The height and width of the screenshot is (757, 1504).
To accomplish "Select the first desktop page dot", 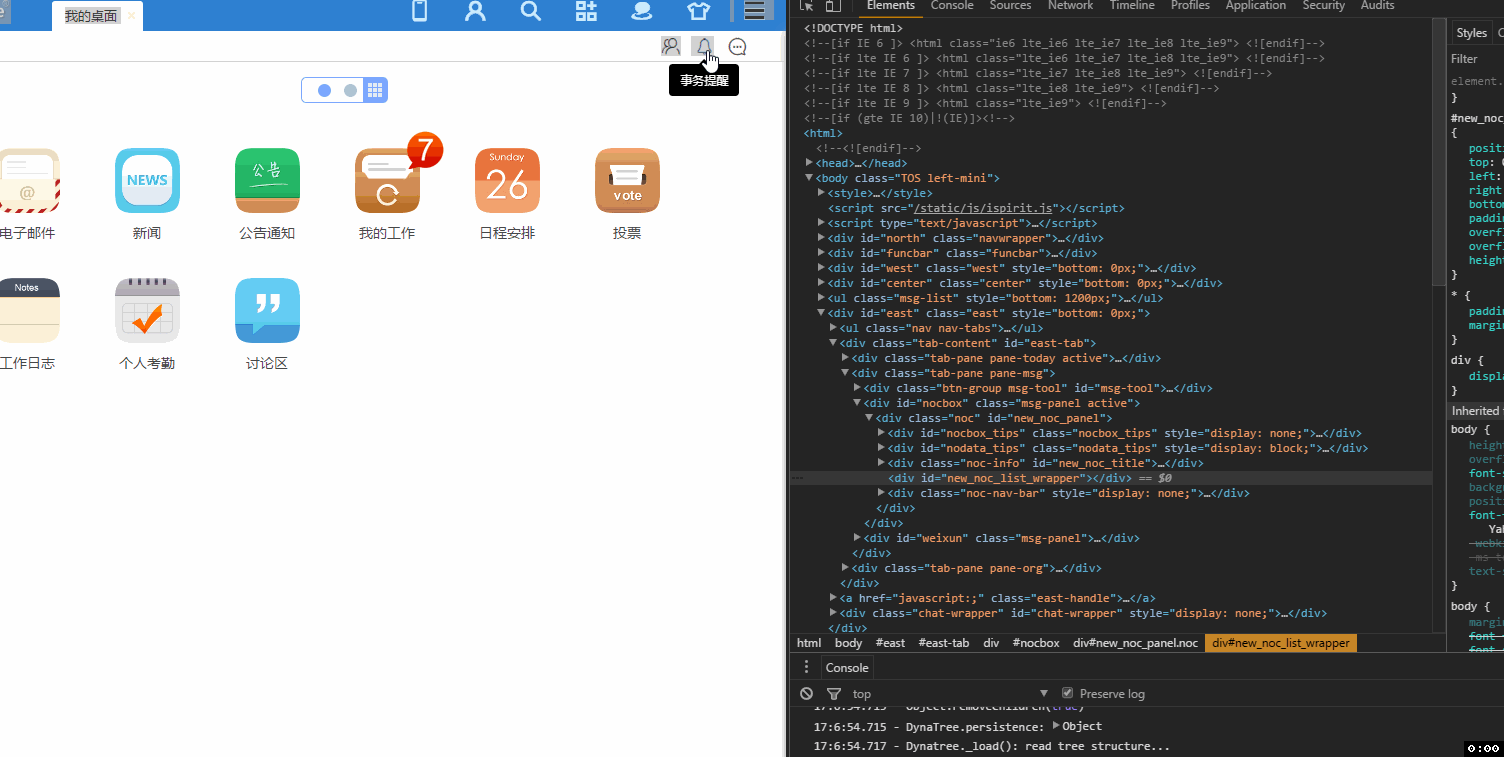I will pyautogui.click(x=324, y=90).
